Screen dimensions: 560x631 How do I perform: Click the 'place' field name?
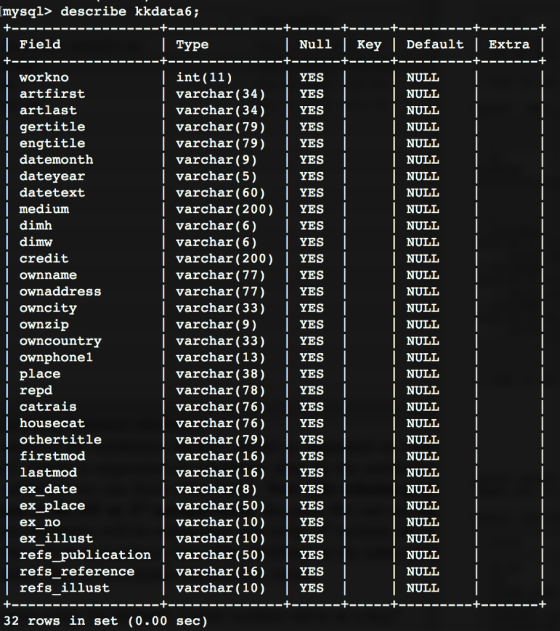pyautogui.click(x=40, y=374)
